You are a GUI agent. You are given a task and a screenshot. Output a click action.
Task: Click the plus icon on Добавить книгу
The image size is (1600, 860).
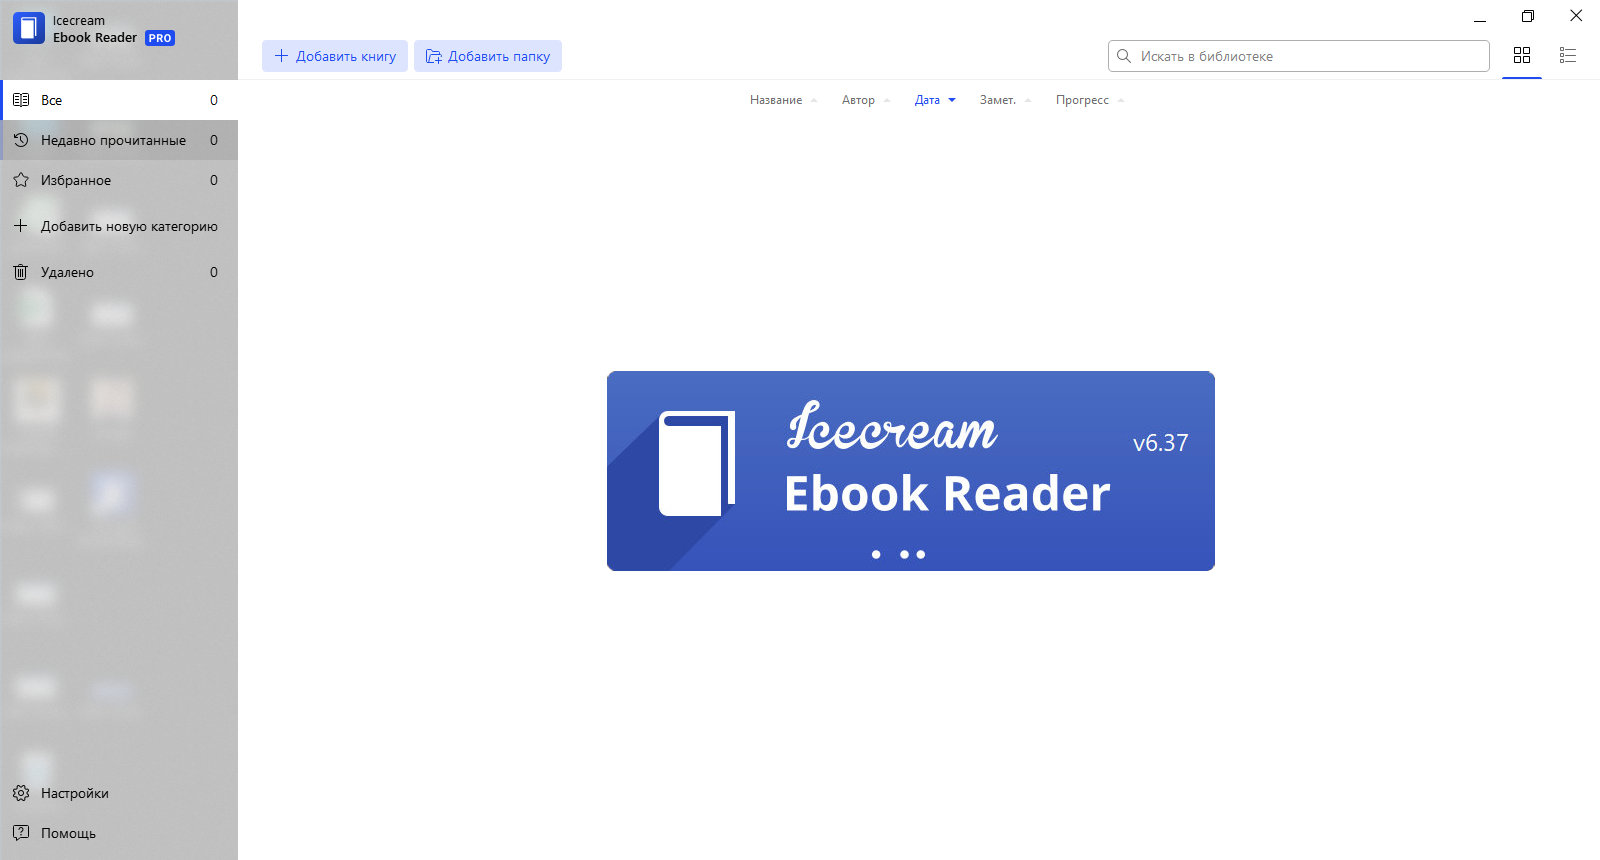281,56
